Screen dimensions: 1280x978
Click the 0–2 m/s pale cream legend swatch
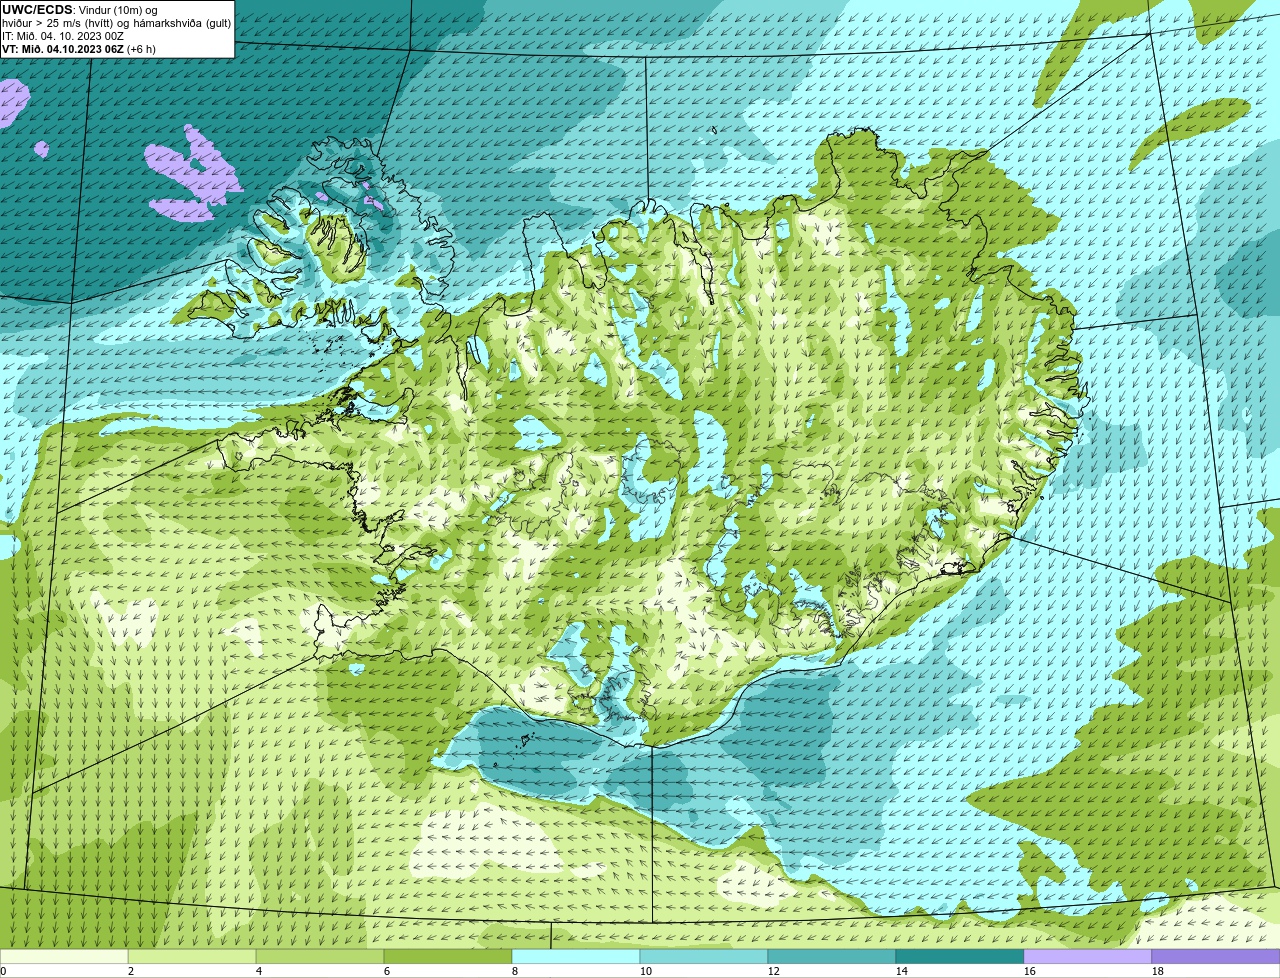click(x=64, y=957)
